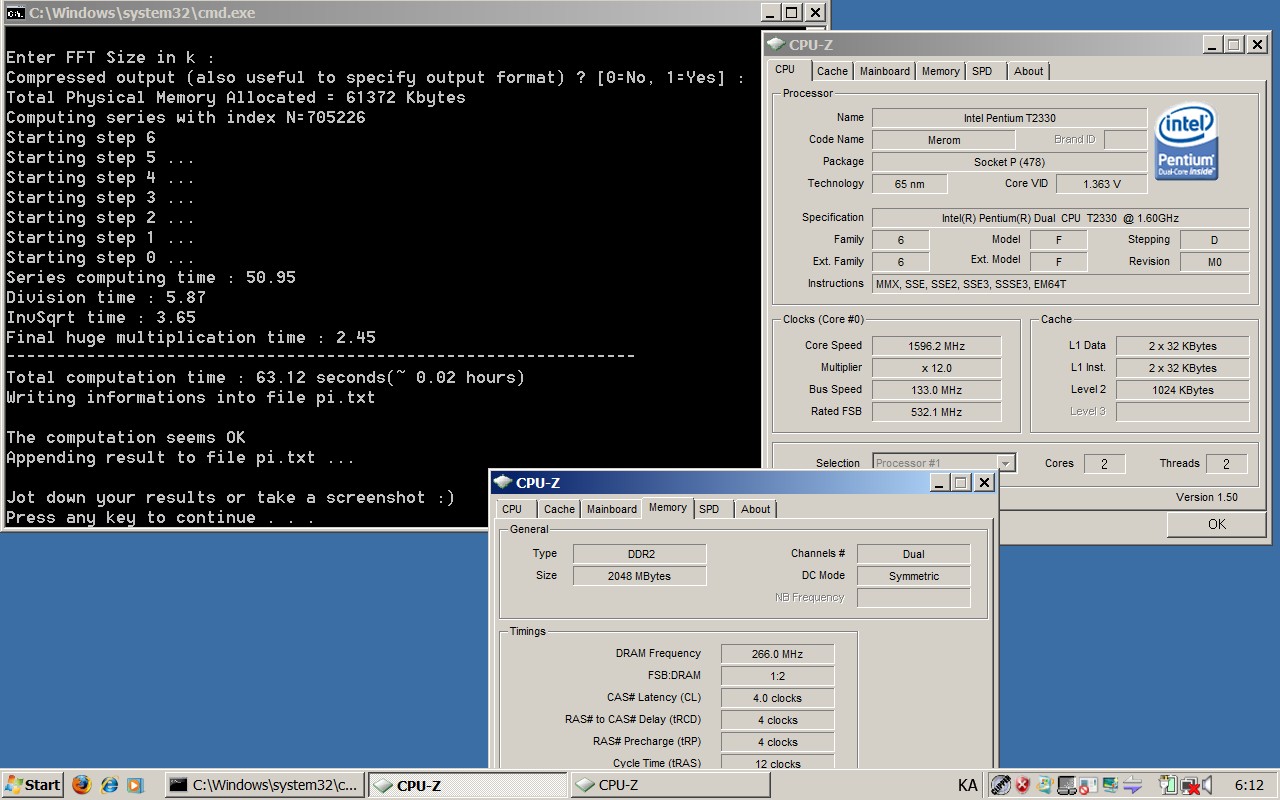Click the Series computing time 50.95 line

(x=151, y=277)
